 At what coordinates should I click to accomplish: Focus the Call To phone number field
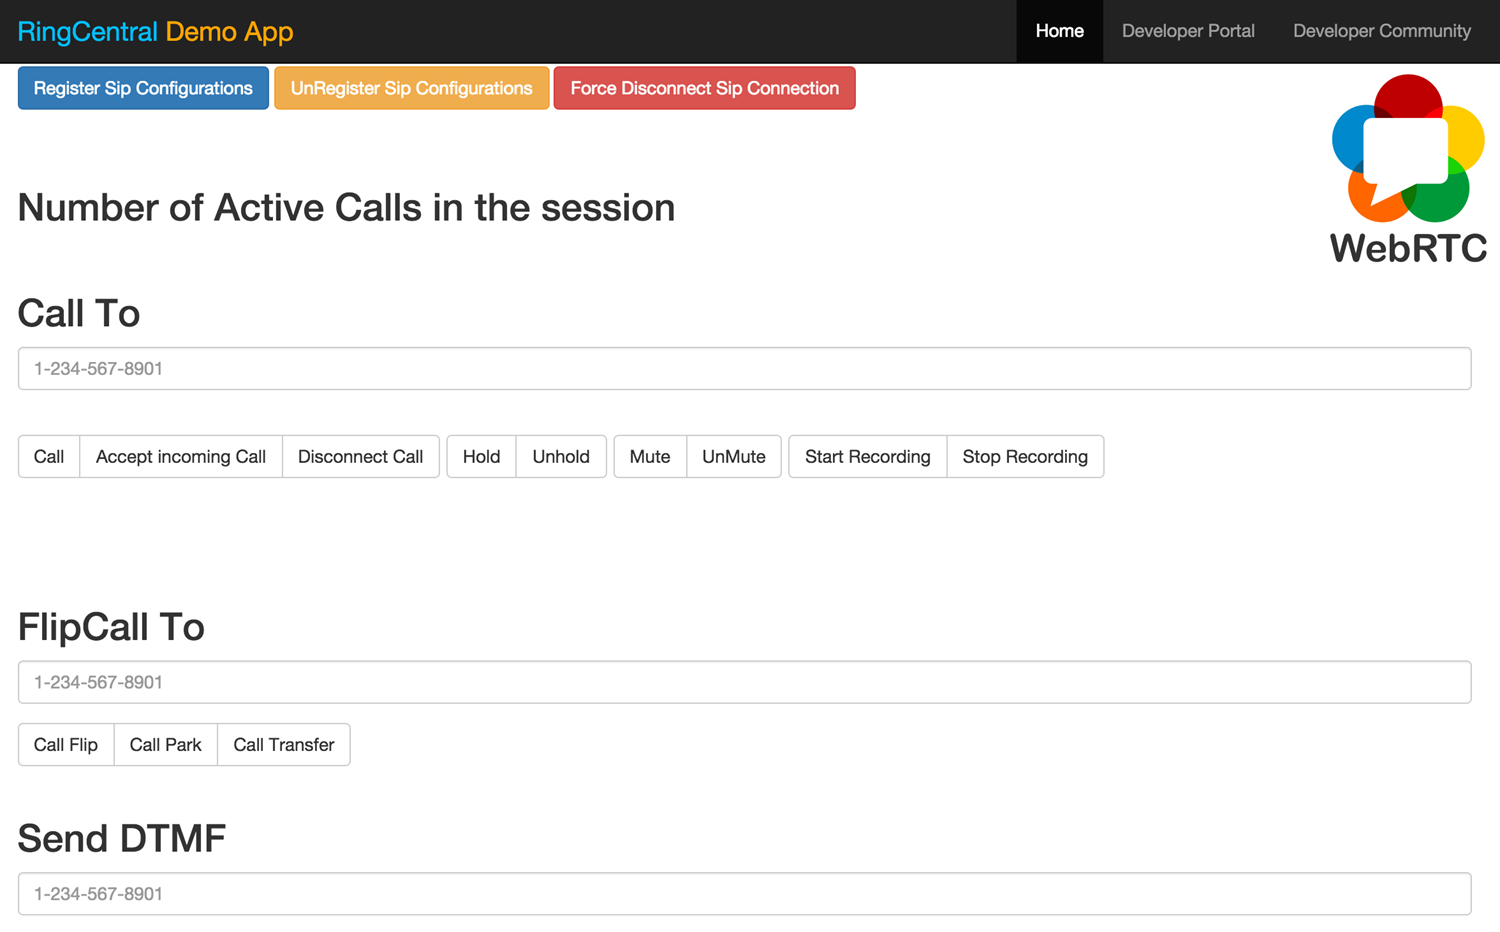744,369
